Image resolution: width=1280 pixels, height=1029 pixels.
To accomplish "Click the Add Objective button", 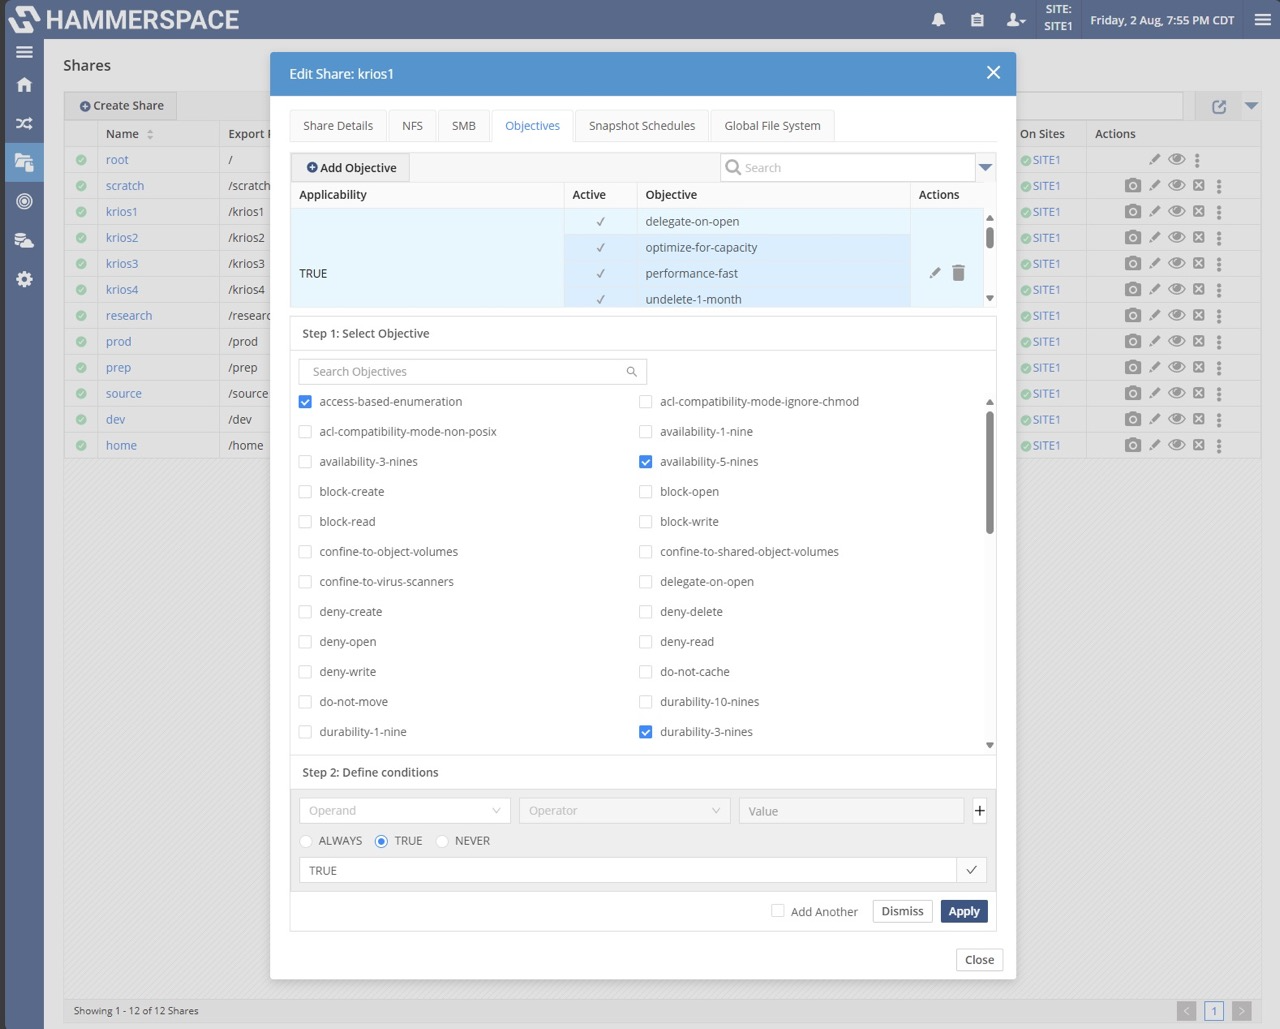I will (349, 167).
